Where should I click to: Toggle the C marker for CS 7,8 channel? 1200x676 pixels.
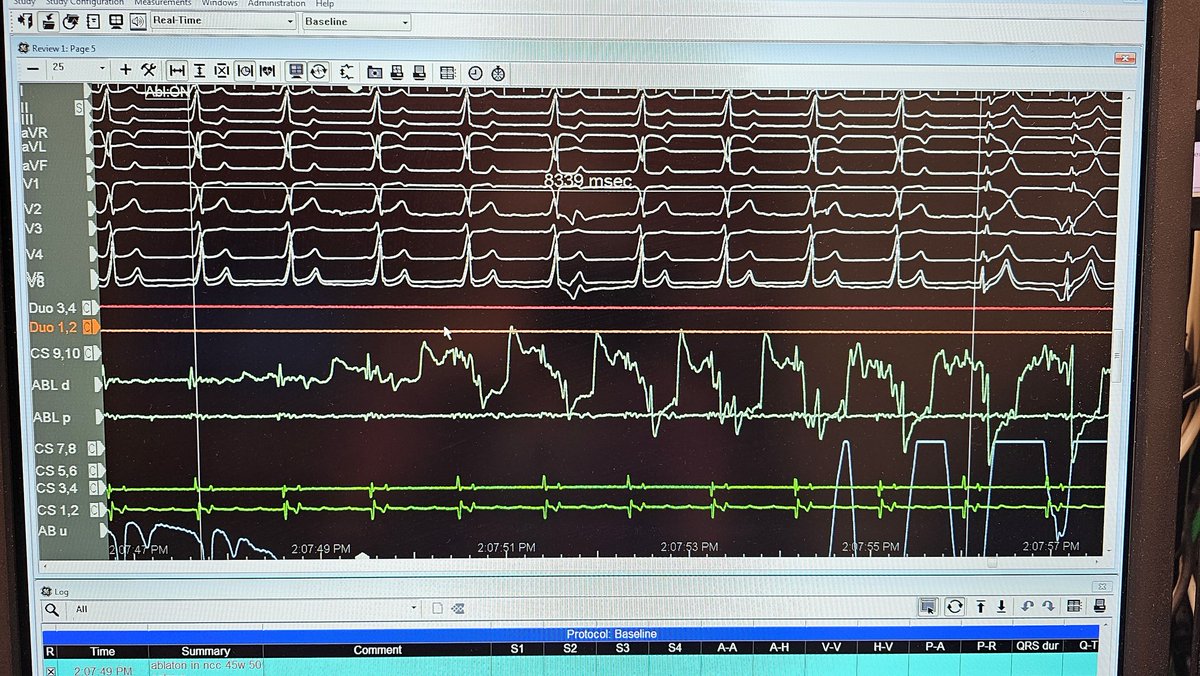pyautogui.click(x=90, y=450)
